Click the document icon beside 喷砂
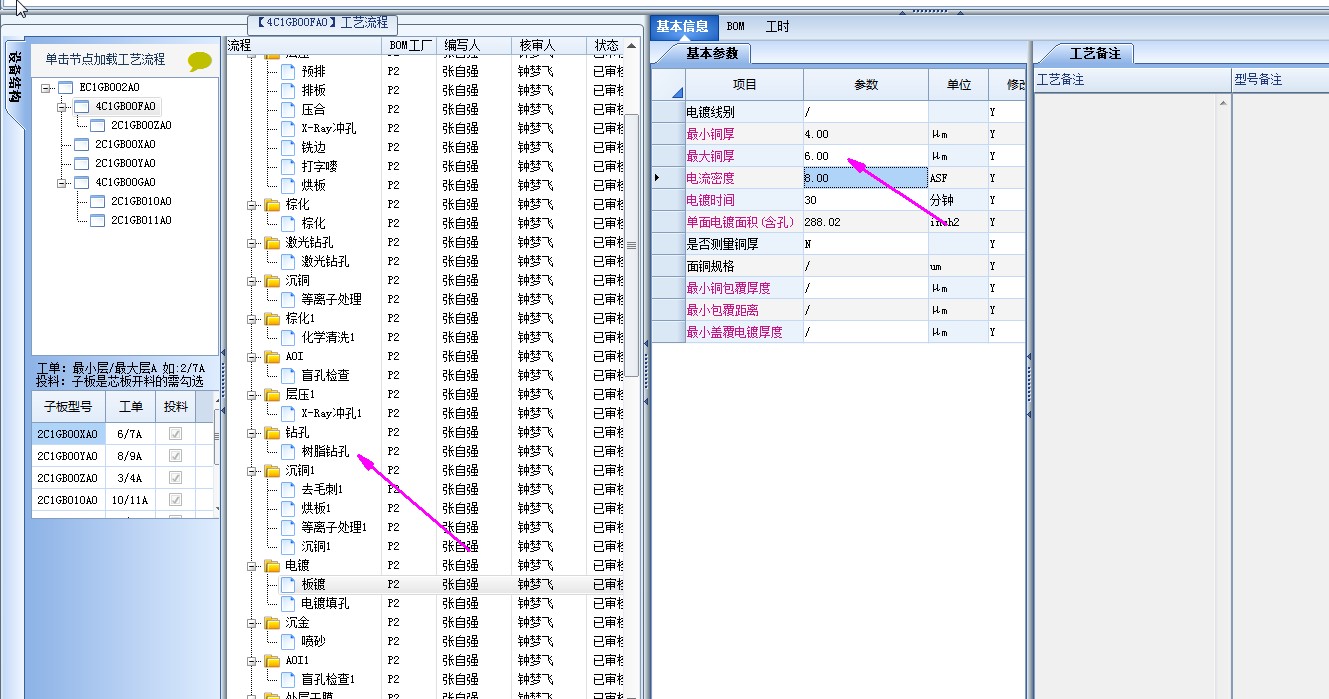The height and width of the screenshot is (699, 1329). click(x=288, y=641)
